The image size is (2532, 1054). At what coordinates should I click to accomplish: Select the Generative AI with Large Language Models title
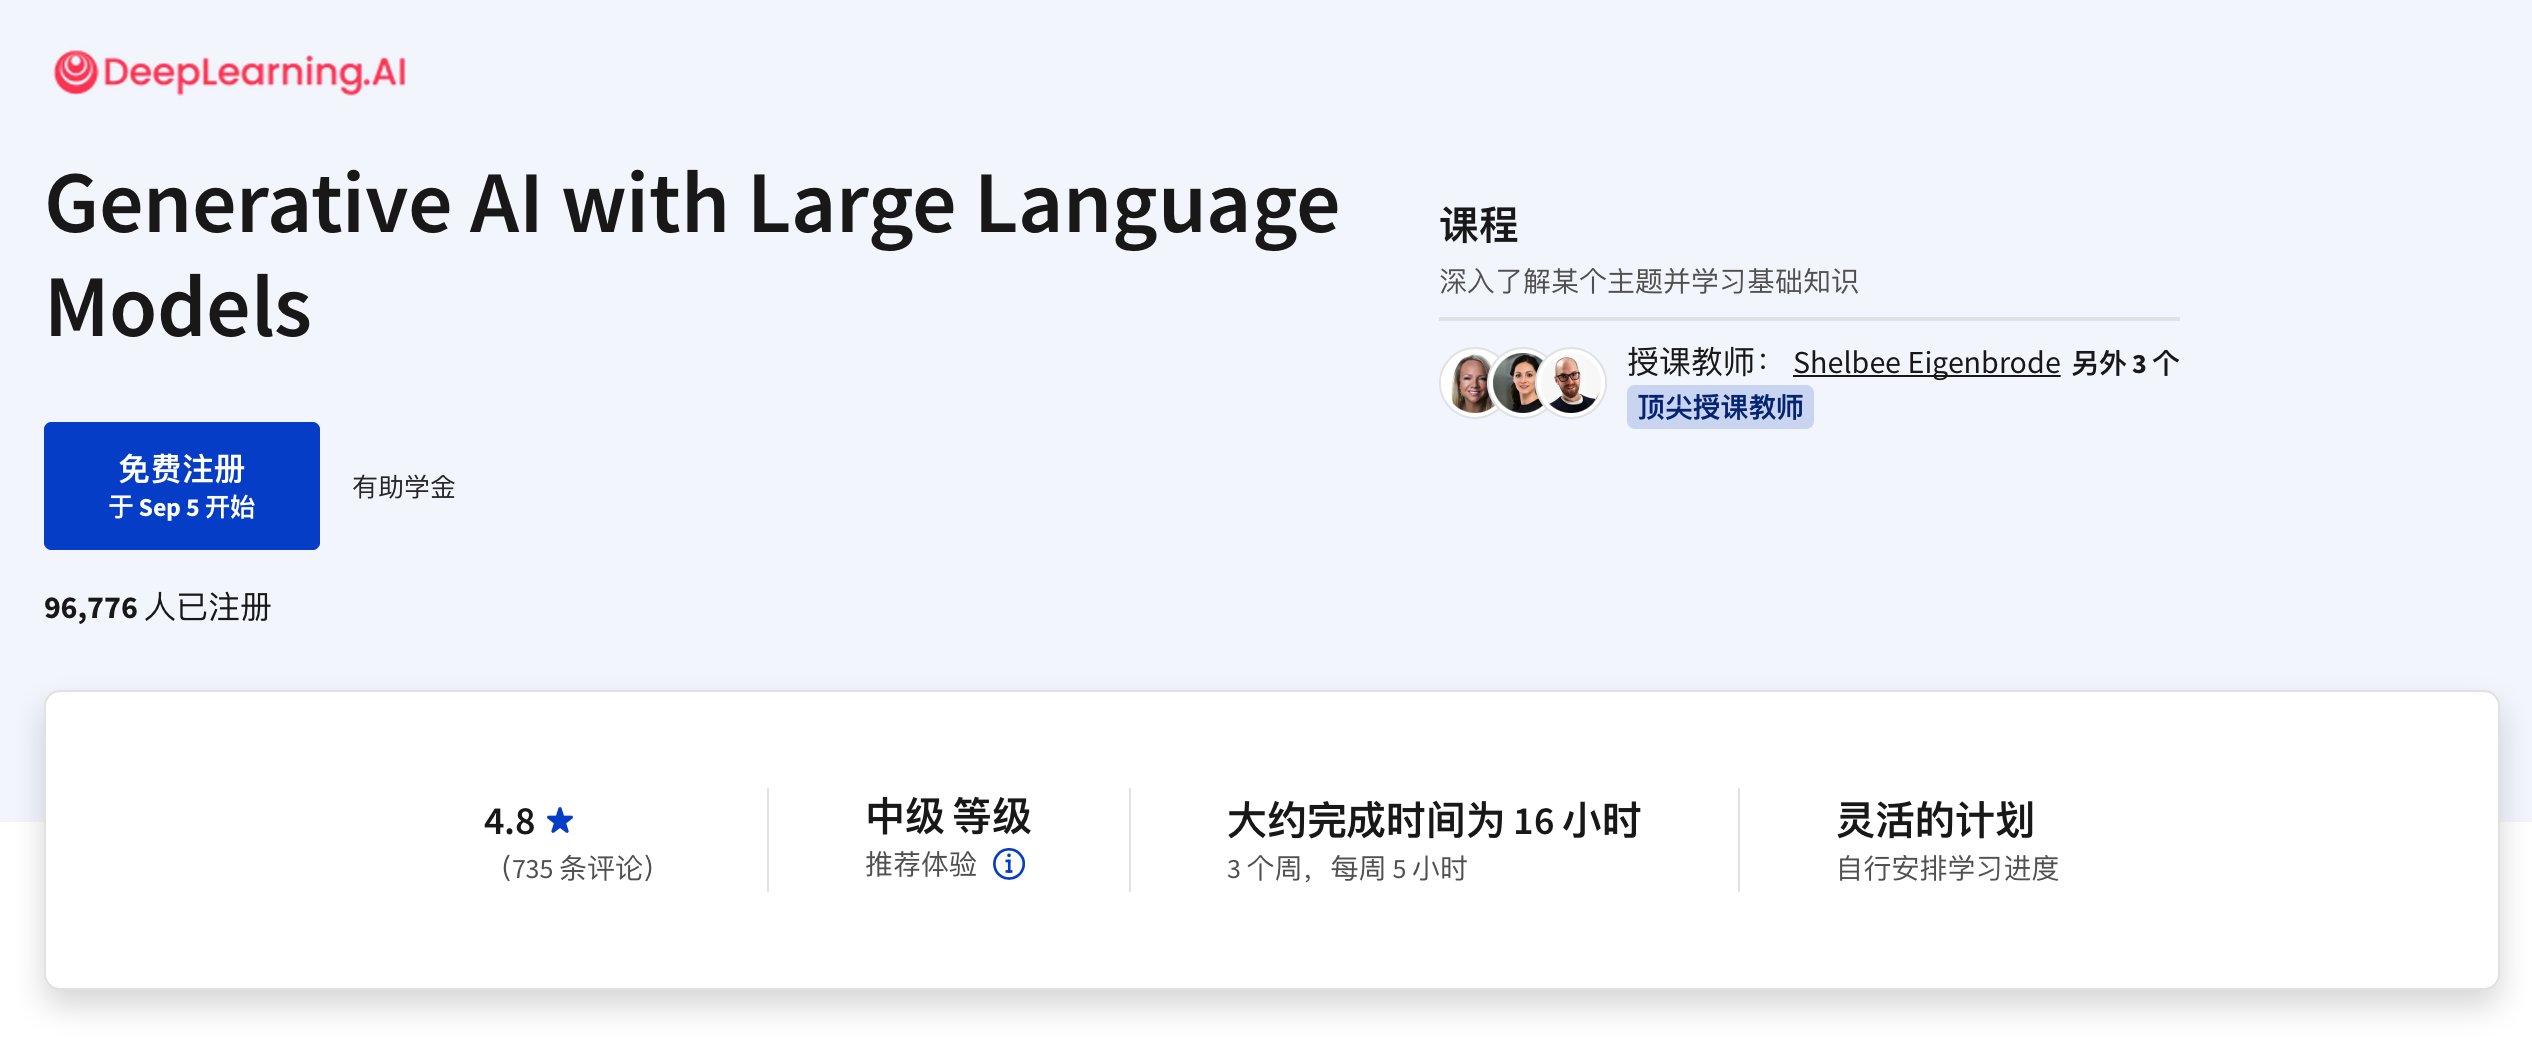[x=692, y=254]
